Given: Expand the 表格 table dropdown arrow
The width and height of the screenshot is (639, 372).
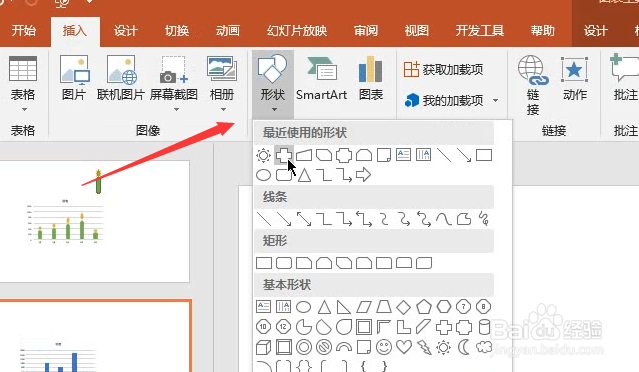Looking at the screenshot, I should [24, 109].
